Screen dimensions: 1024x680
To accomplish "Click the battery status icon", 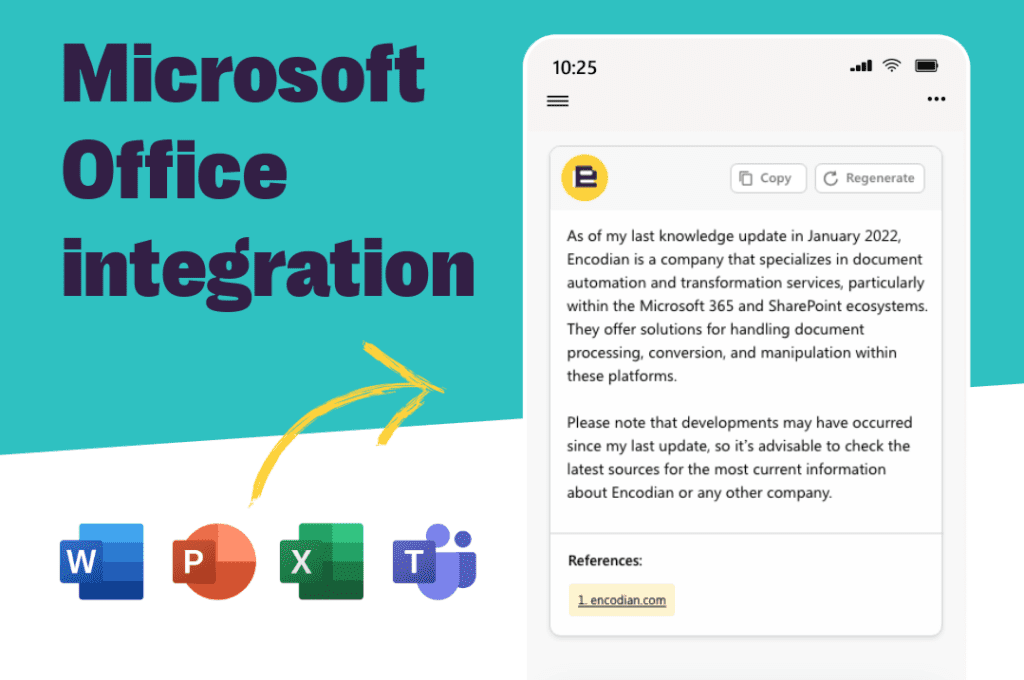I will coord(927,65).
